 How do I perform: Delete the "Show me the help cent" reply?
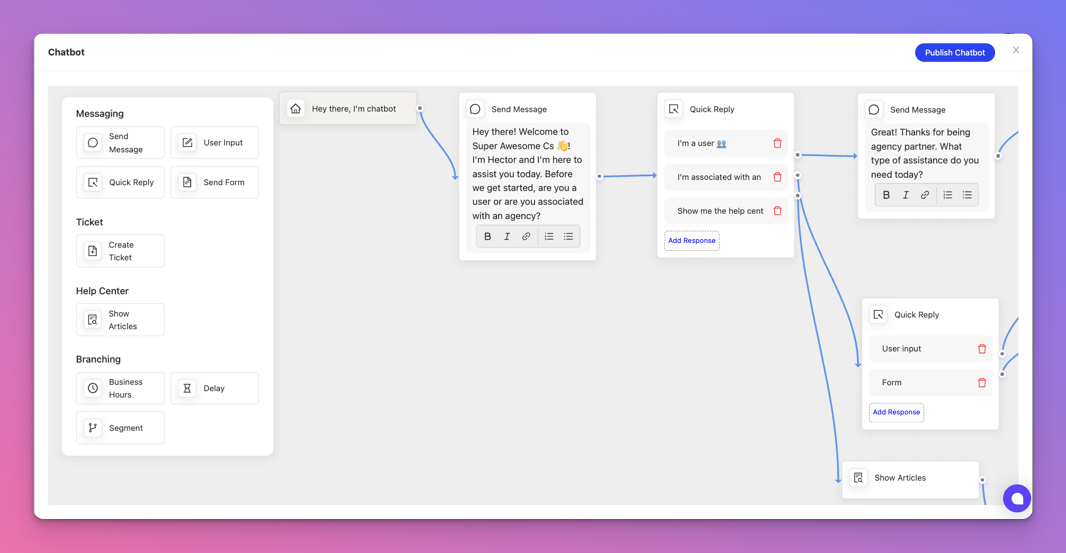pos(777,211)
